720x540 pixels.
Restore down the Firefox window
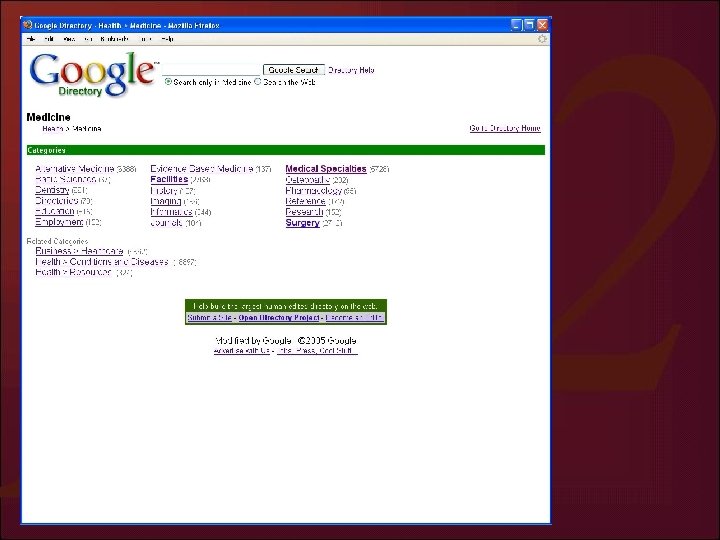pos(529,25)
